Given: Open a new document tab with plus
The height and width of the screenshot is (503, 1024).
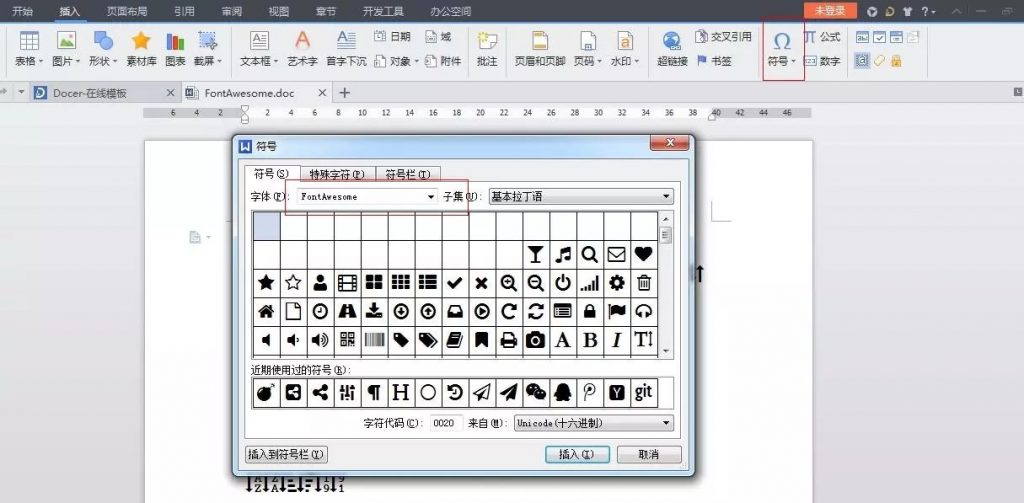Looking at the screenshot, I should click(345, 93).
